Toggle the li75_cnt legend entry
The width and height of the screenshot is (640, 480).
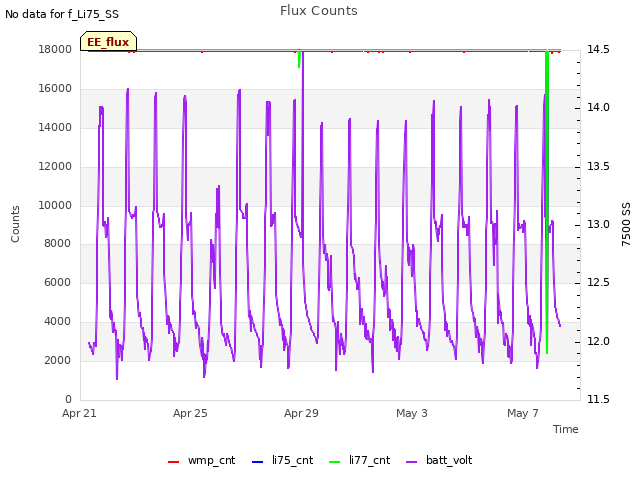[282, 460]
